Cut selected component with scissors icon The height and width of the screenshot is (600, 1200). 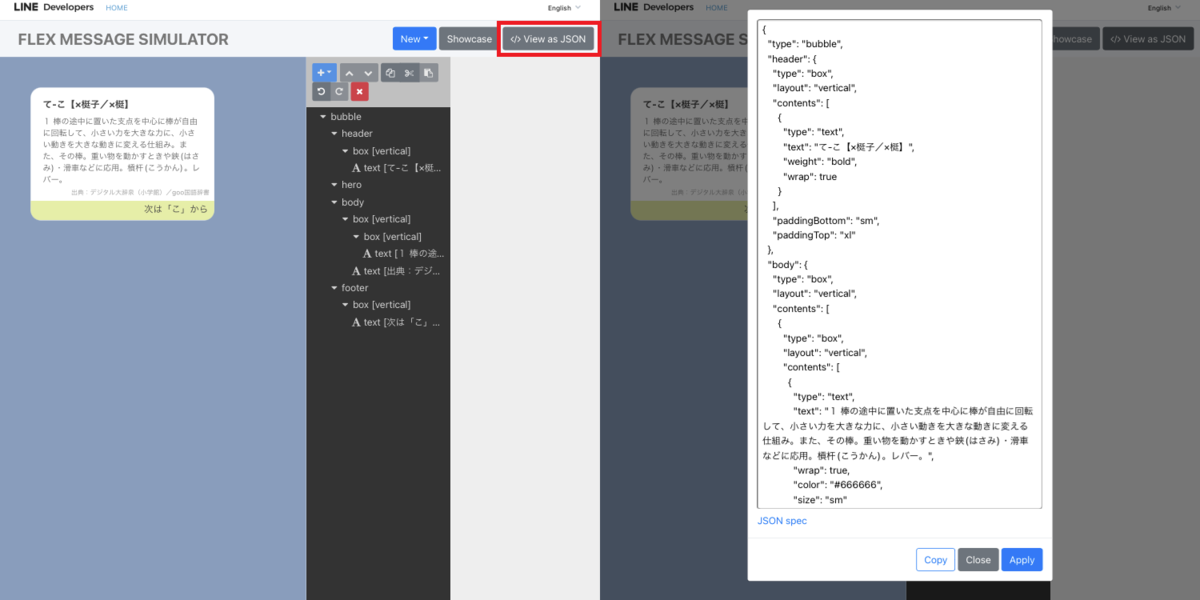tap(409, 72)
